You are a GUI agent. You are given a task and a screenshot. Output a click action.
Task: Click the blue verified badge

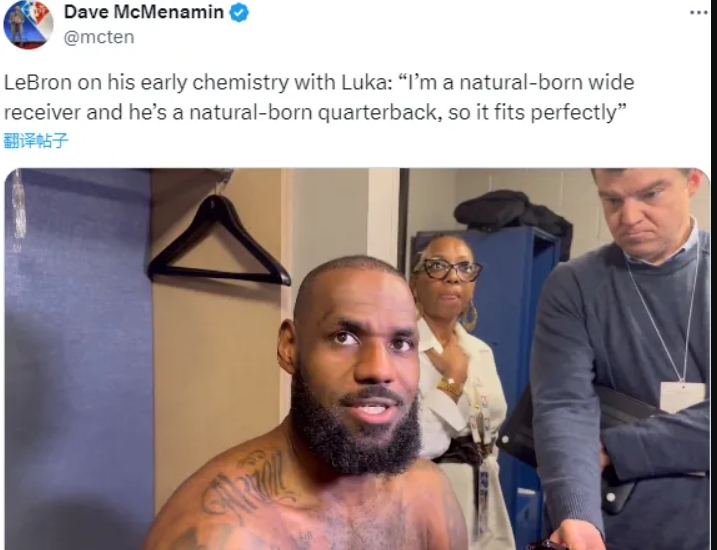pyautogui.click(x=239, y=12)
